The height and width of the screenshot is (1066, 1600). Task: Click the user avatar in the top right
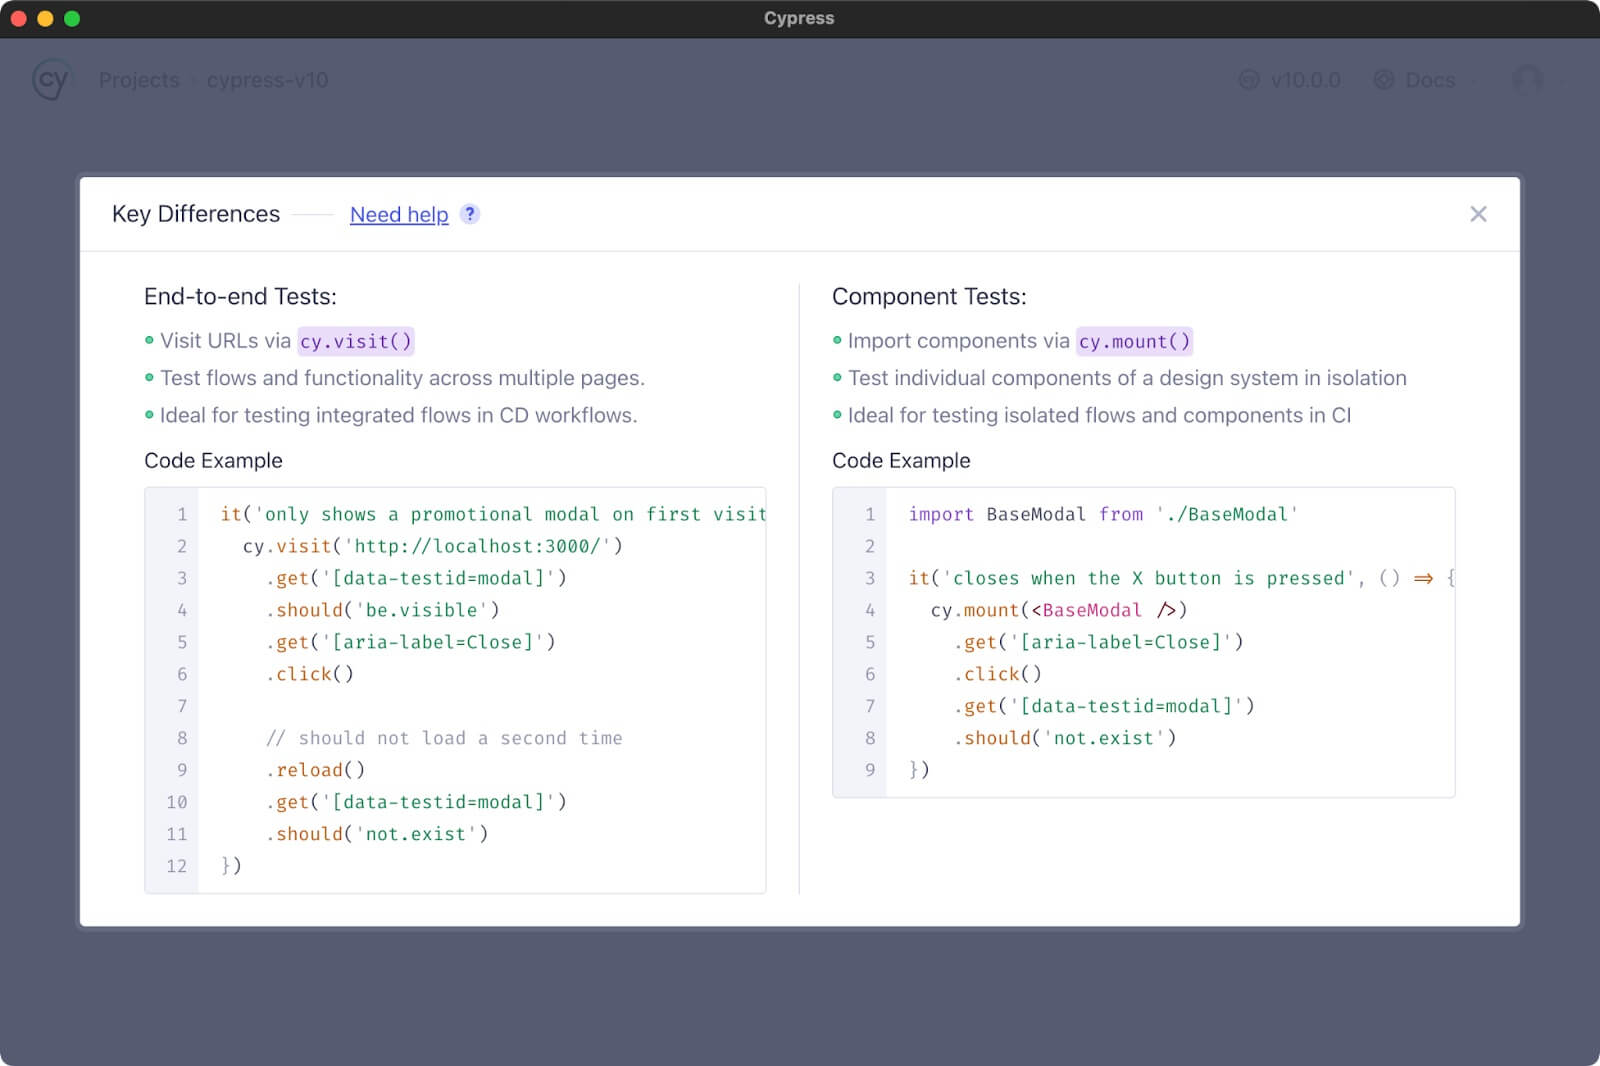[x=1528, y=80]
